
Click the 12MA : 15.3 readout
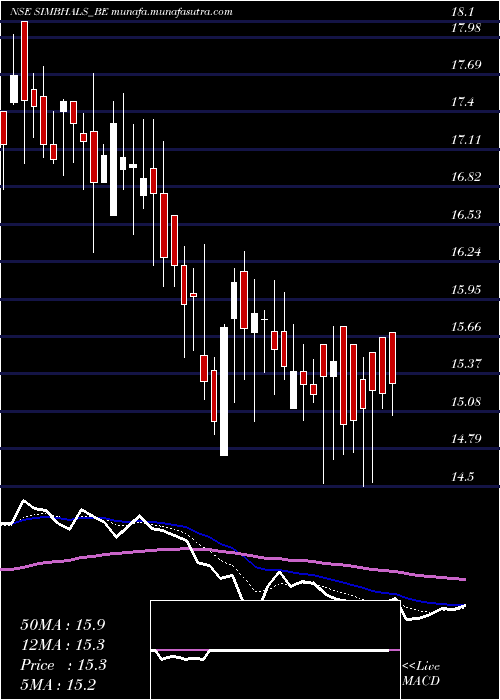click(x=62, y=645)
